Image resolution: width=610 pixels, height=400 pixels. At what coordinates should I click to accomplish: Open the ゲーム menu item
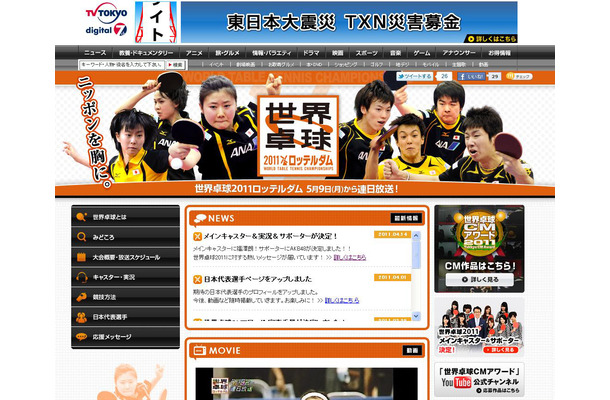(422, 53)
